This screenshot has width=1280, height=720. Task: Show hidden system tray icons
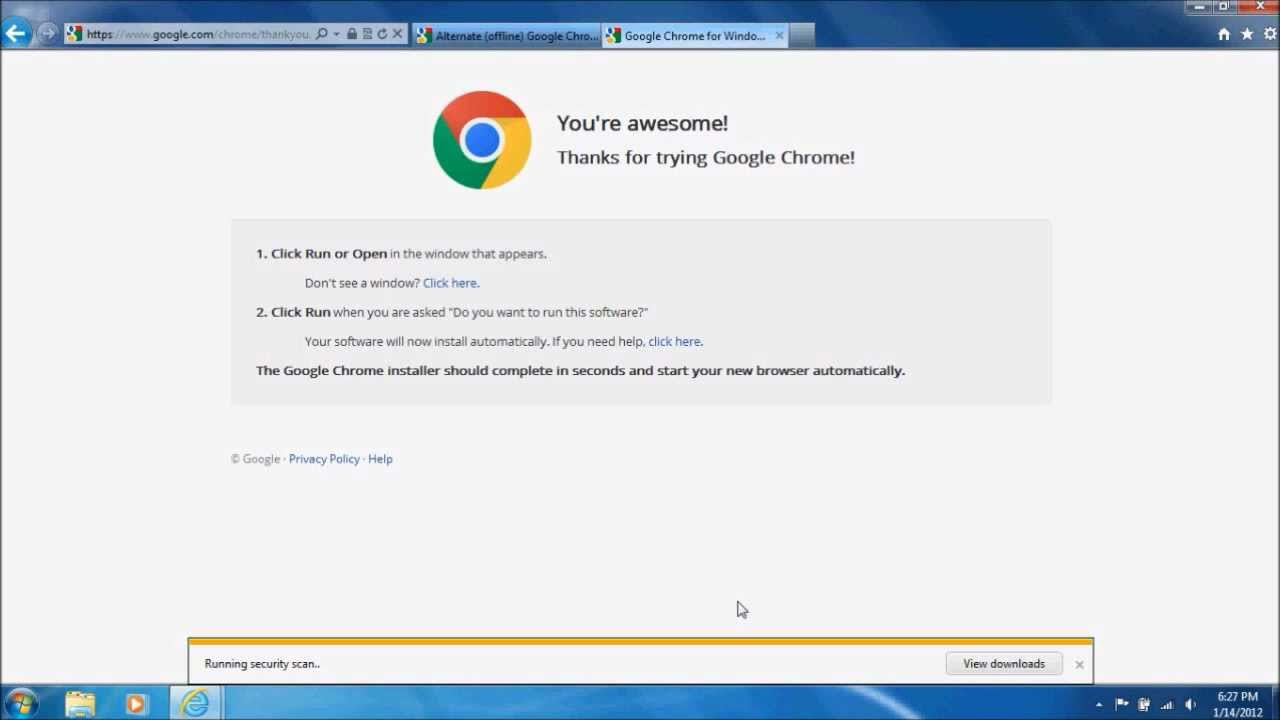(1099, 705)
